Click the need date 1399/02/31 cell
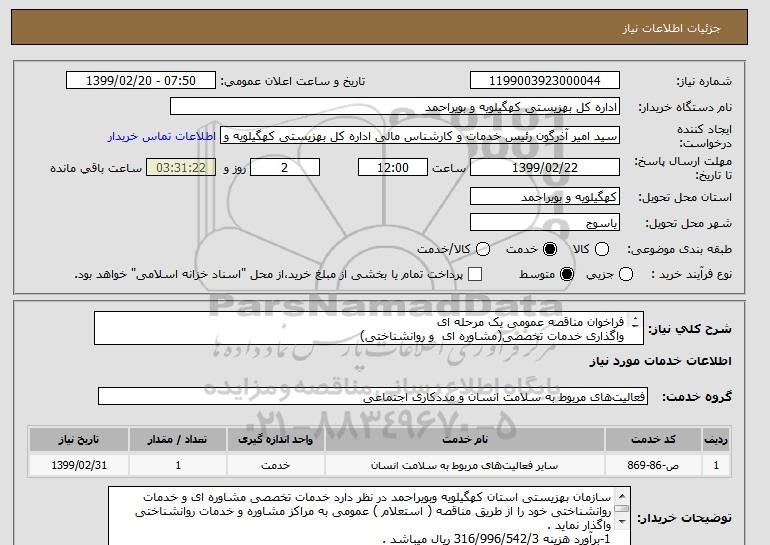This screenshot has height=545, width=770. click(79, 465)
